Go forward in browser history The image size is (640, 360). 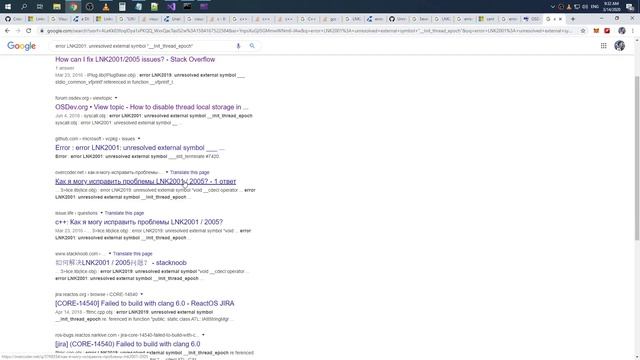click(x=18, y=31)
